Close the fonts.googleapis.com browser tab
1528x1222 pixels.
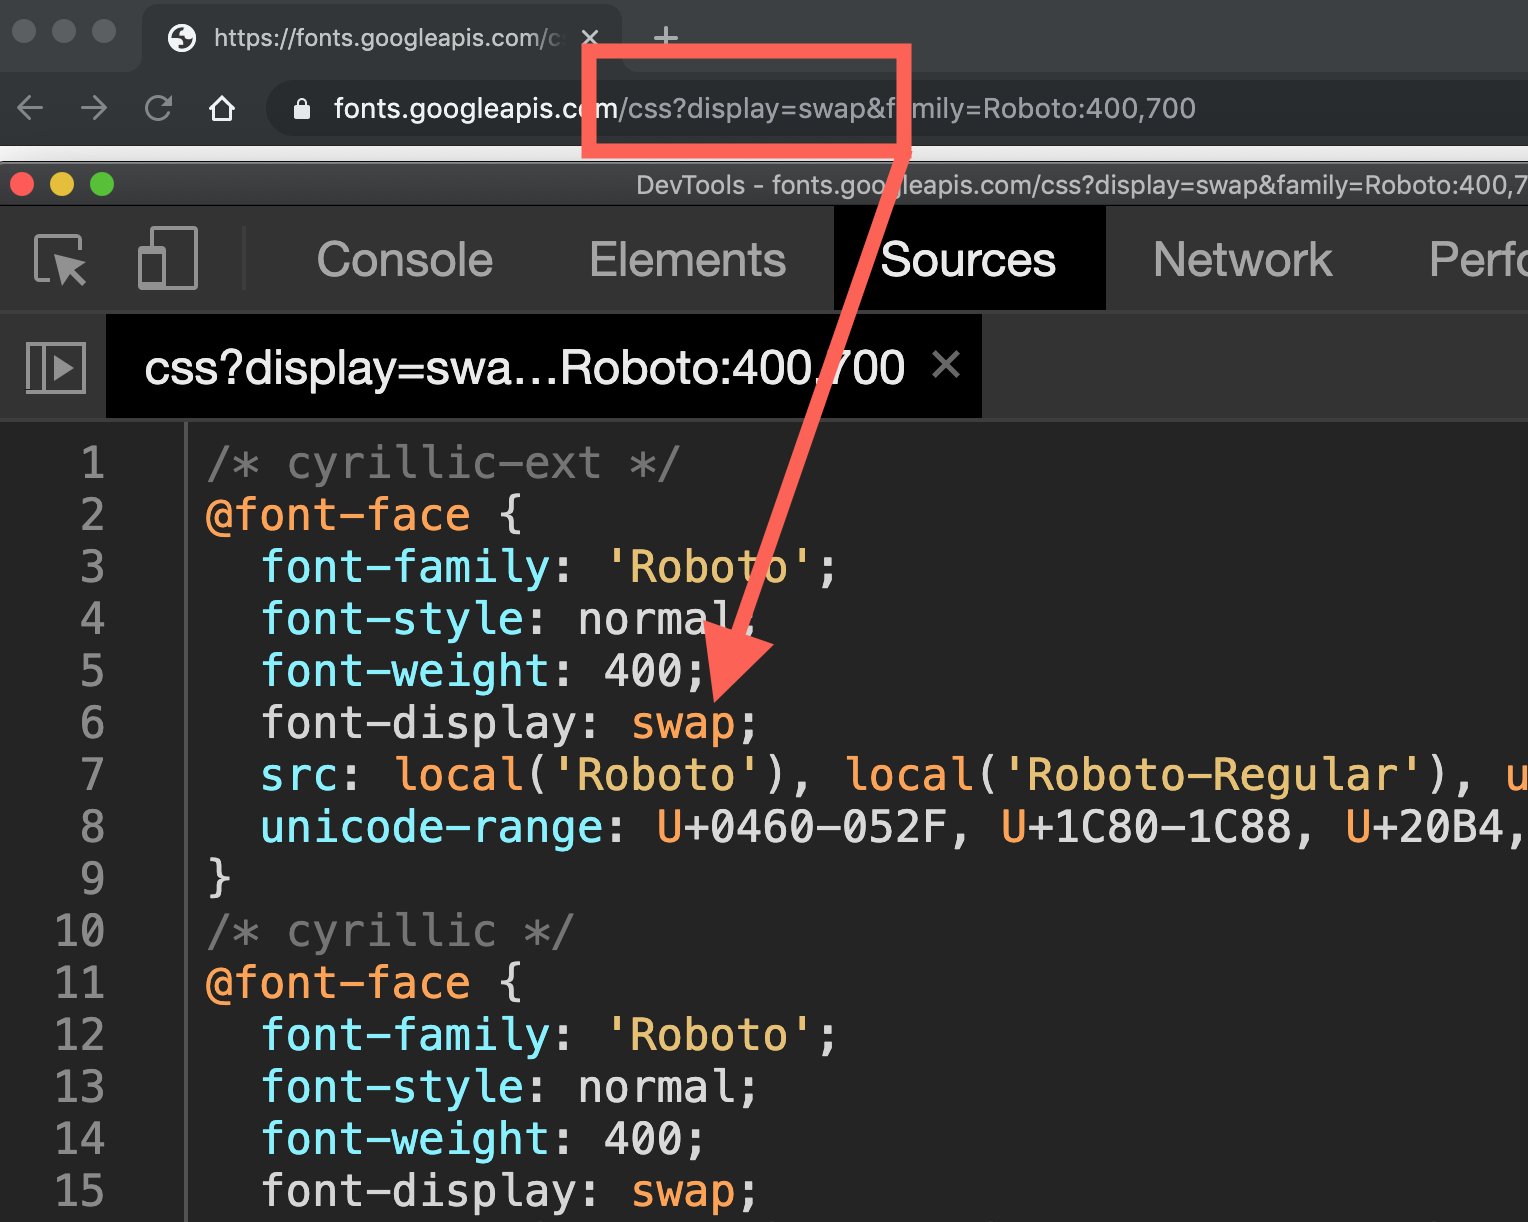(x=590, y=38)
